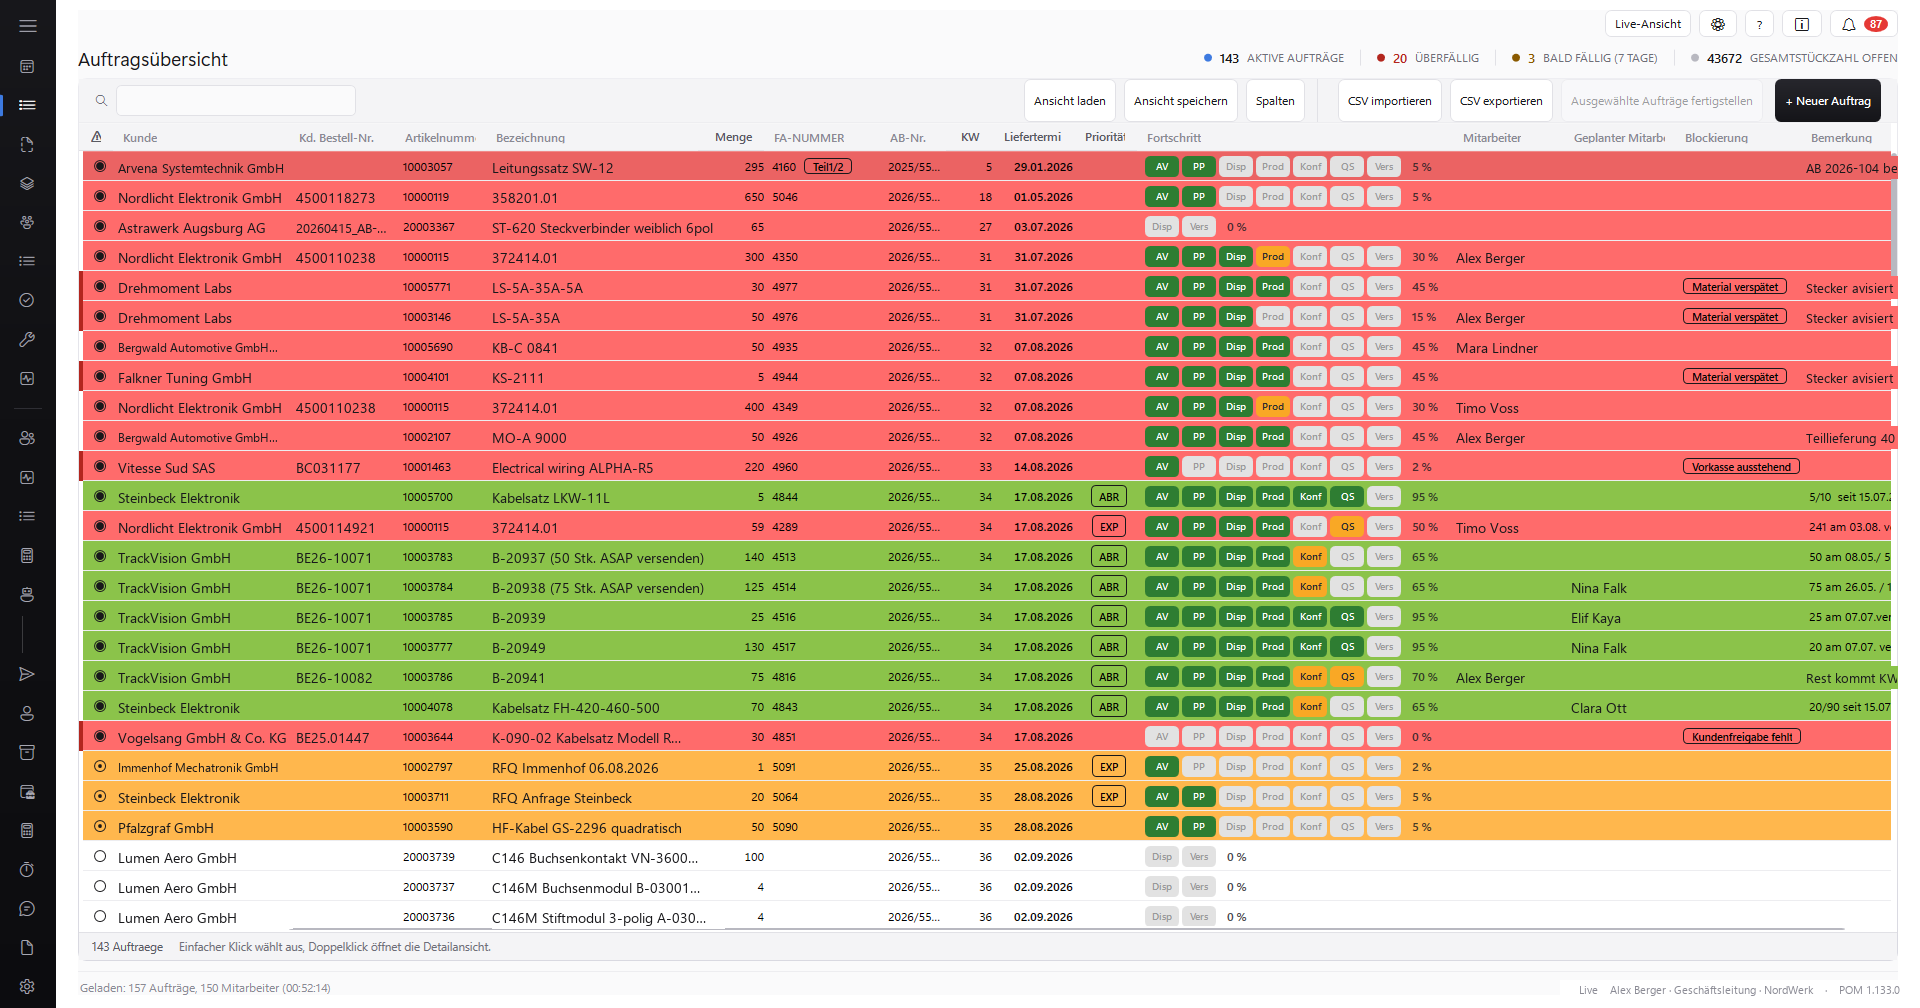Open the dashed document icon in sidebar
The height and width of the screenshot is (1008, 1920).
coord(27,145)
